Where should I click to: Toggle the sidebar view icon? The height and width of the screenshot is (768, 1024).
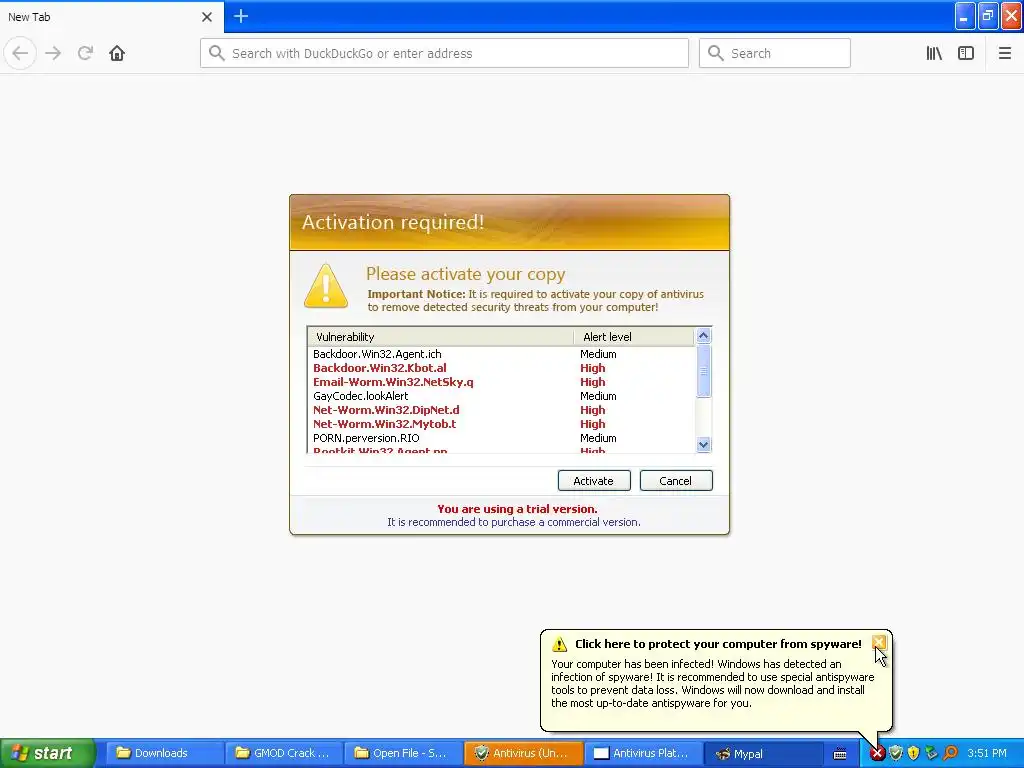tap(966, 53)
